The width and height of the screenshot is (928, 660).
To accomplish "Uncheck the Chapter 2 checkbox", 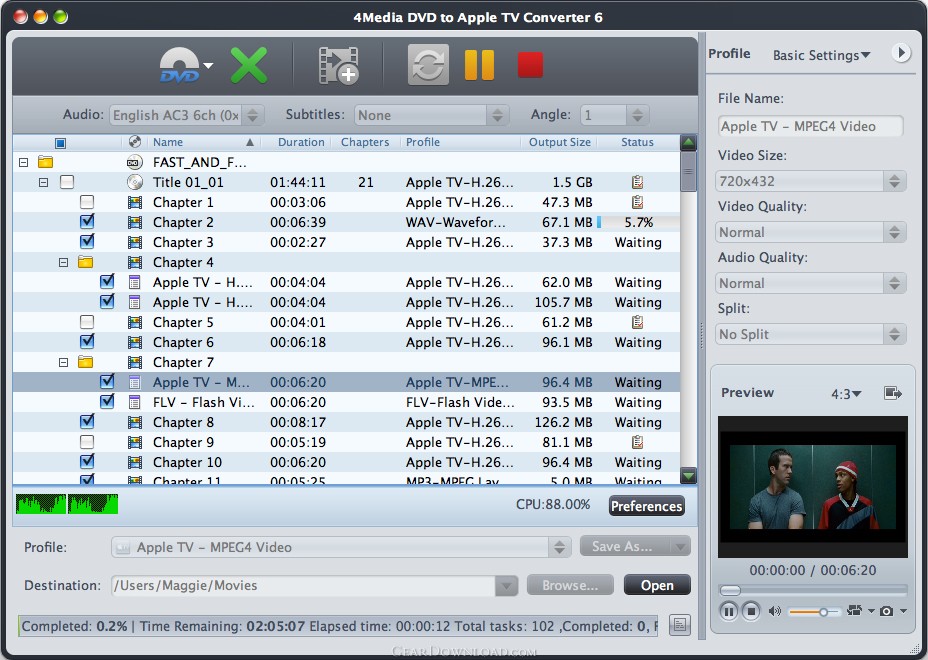I will tap(87, 222).
